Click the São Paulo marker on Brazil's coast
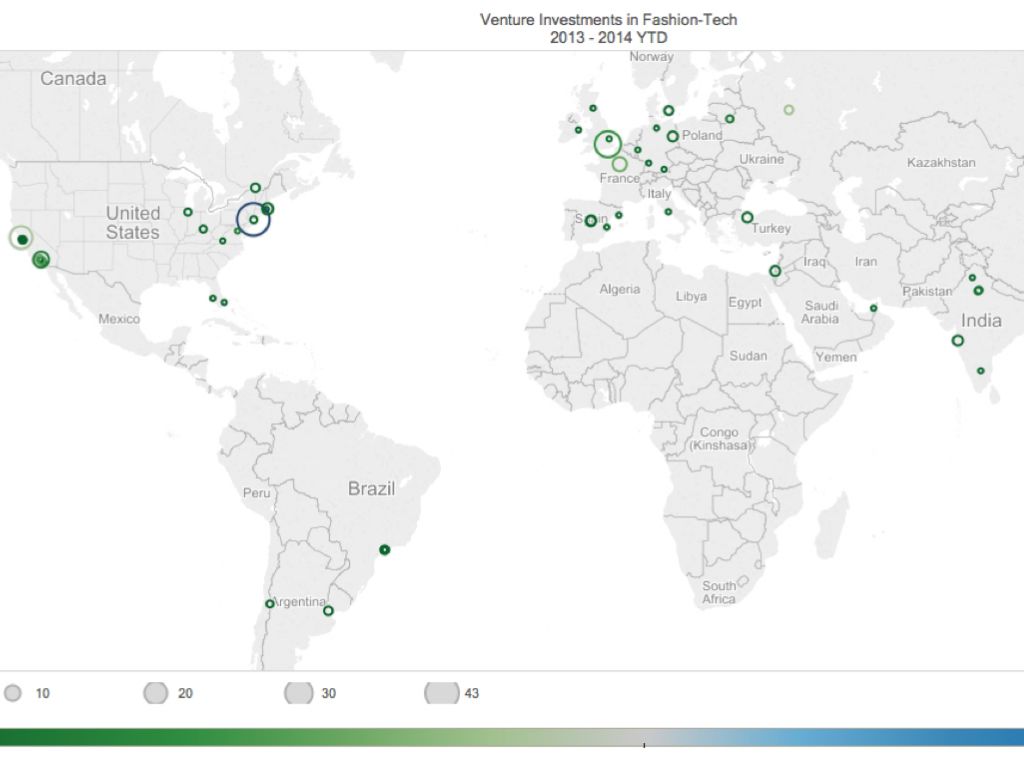 (384, 550)
